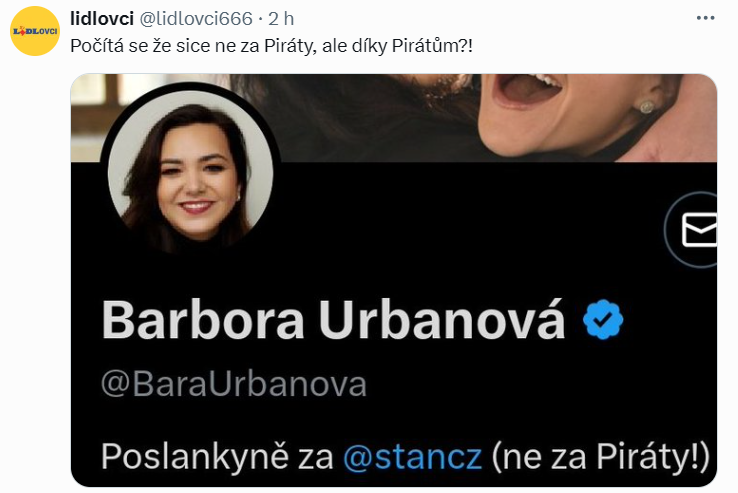
Task: Click the @BaraUrbanova handle
Action: tap(234, 384)
